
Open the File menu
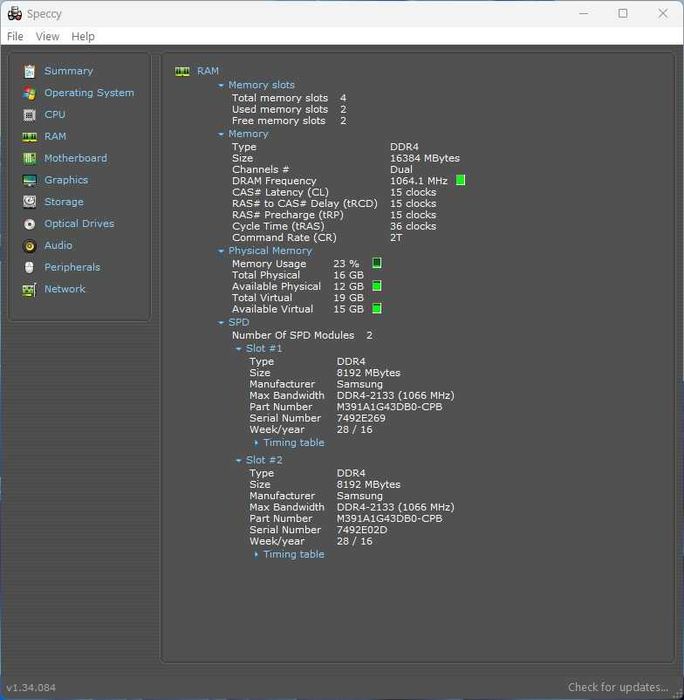point(15,37)
